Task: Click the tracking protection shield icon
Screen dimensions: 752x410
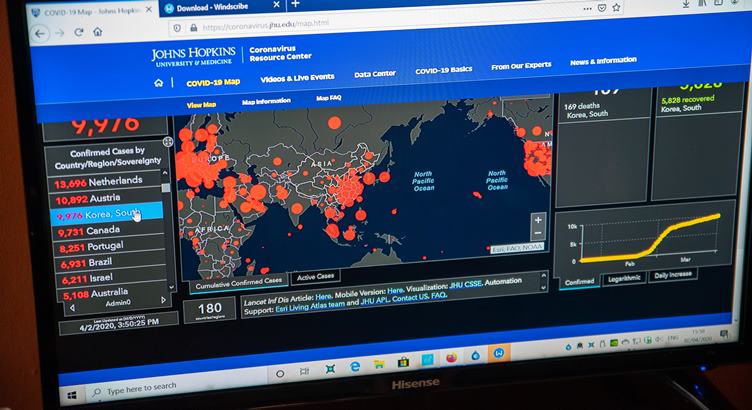Action: click(177, 28)
